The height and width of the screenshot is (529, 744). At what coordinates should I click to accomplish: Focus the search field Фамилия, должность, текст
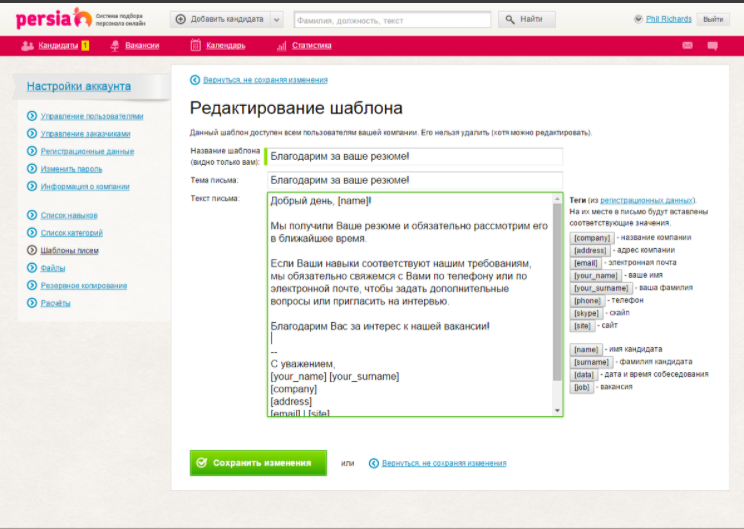(392, 20)
